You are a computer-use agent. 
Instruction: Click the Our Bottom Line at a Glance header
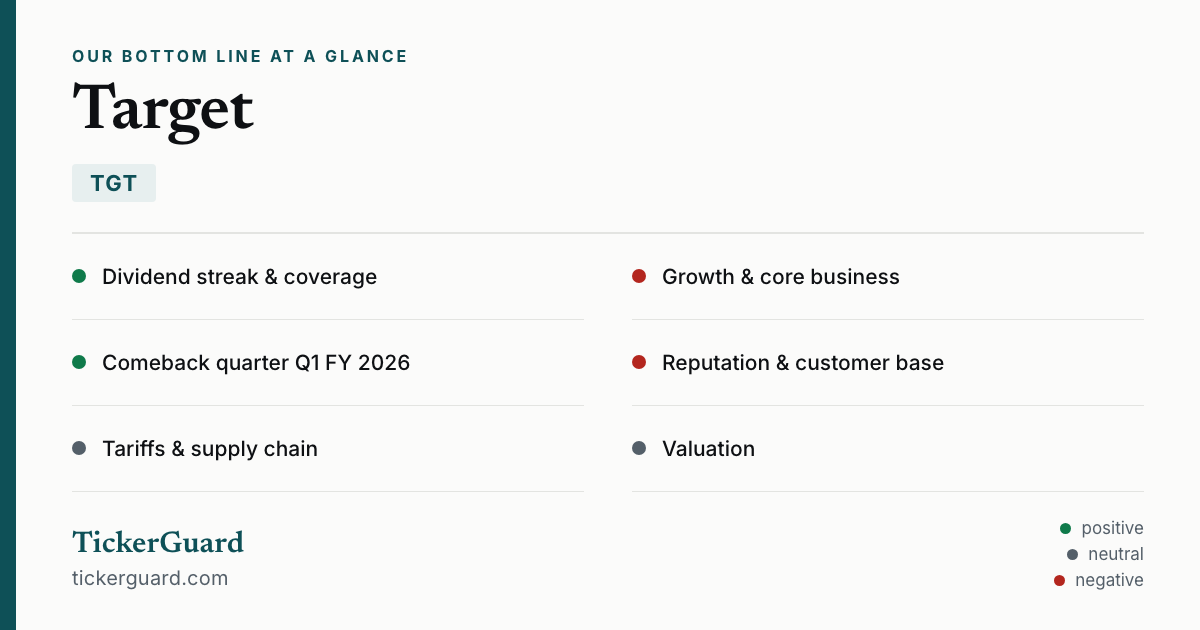(240, 57)
